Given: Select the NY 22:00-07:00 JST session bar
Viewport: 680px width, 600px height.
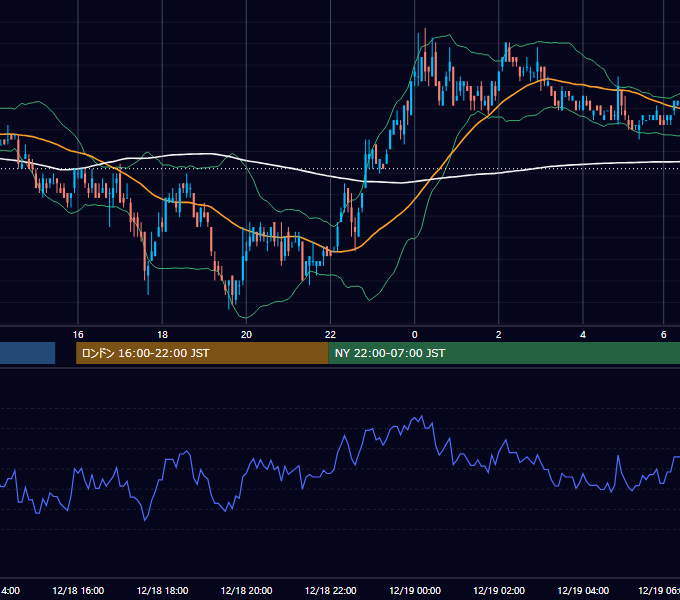Looking at the screenshot, I should pos(504,353).
